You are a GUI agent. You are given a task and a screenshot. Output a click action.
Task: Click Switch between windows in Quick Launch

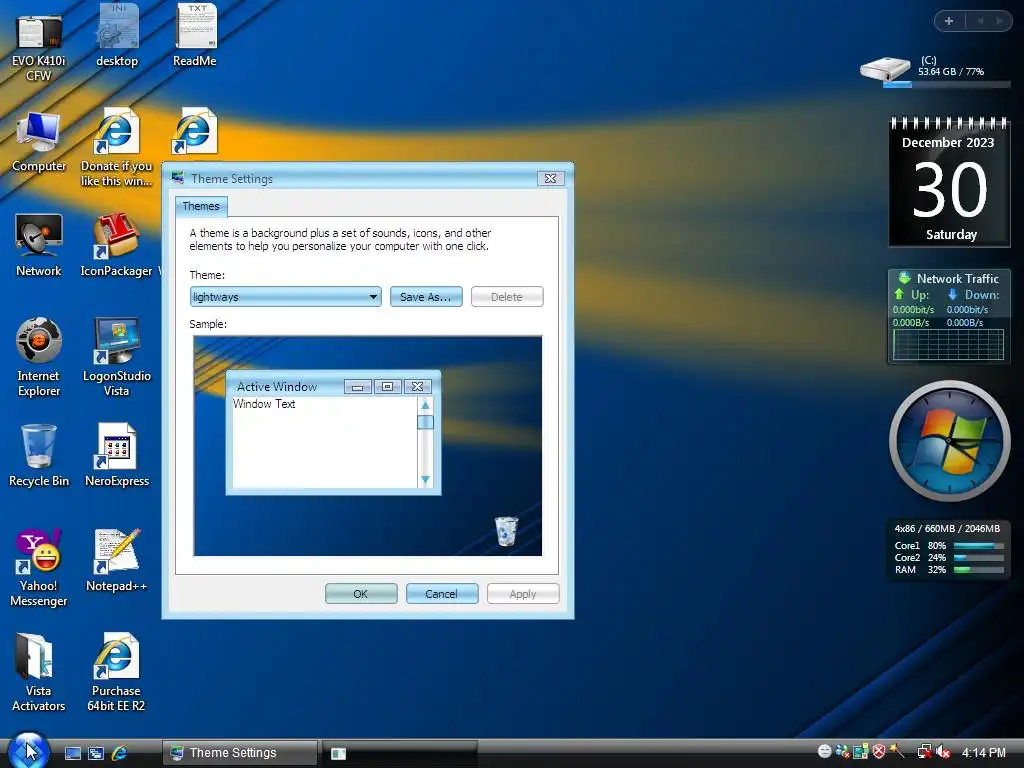96,753
